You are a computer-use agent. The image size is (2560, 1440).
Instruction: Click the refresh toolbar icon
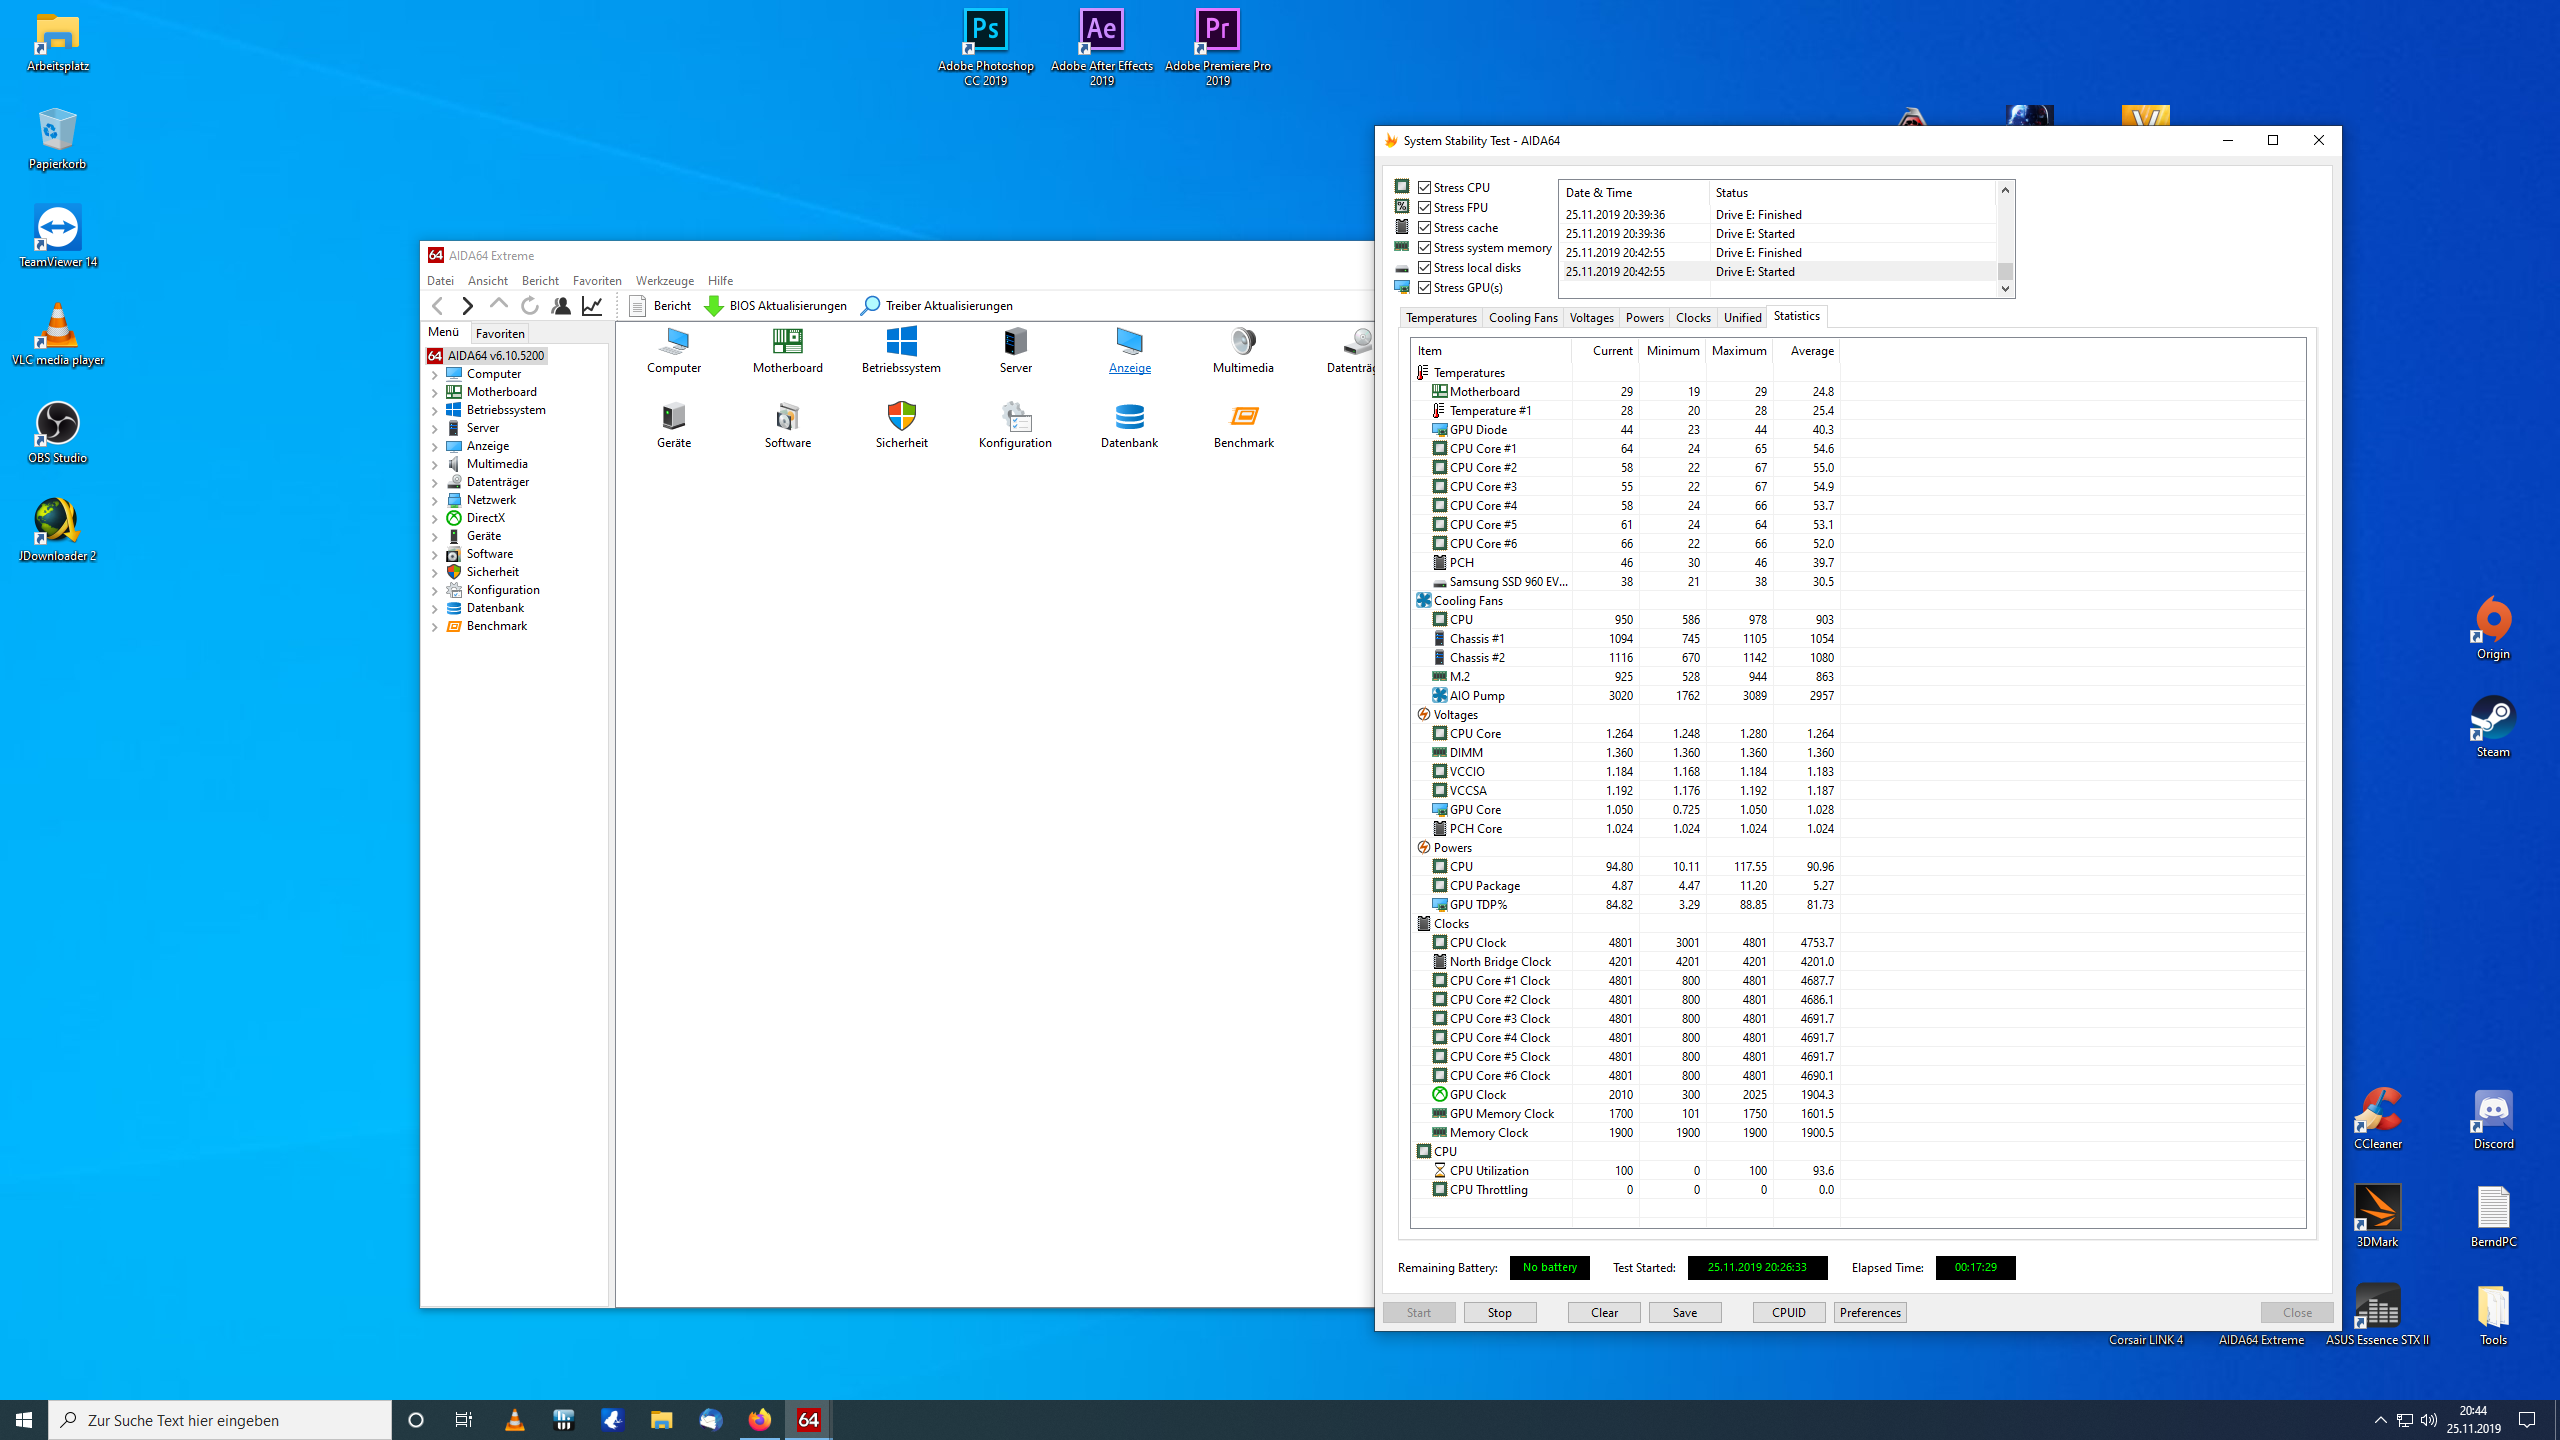[x=530, y=306]
